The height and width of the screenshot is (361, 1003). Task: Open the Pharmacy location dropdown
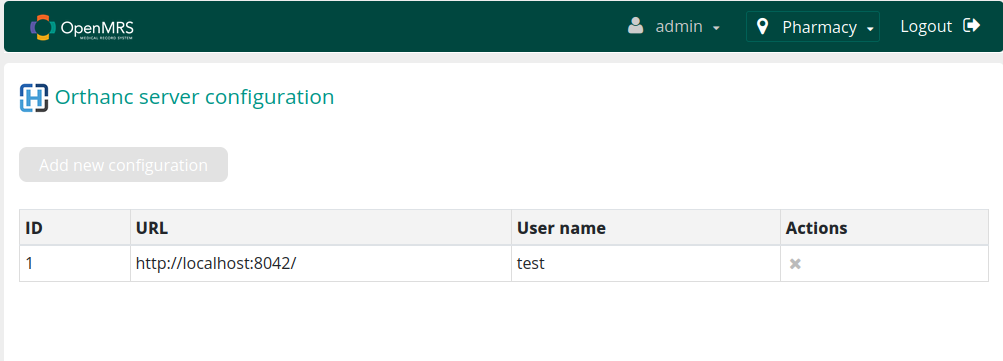click(812, 27)
